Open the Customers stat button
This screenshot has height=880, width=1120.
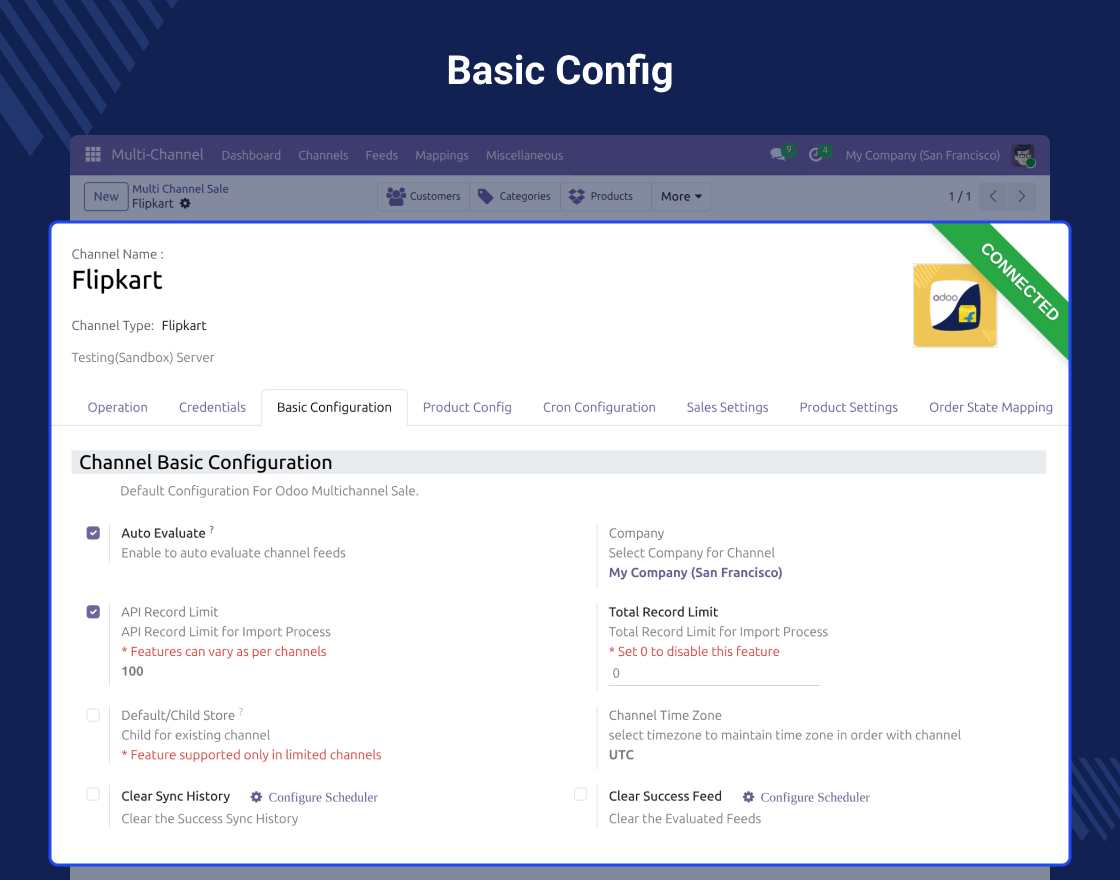coord(424,196)
